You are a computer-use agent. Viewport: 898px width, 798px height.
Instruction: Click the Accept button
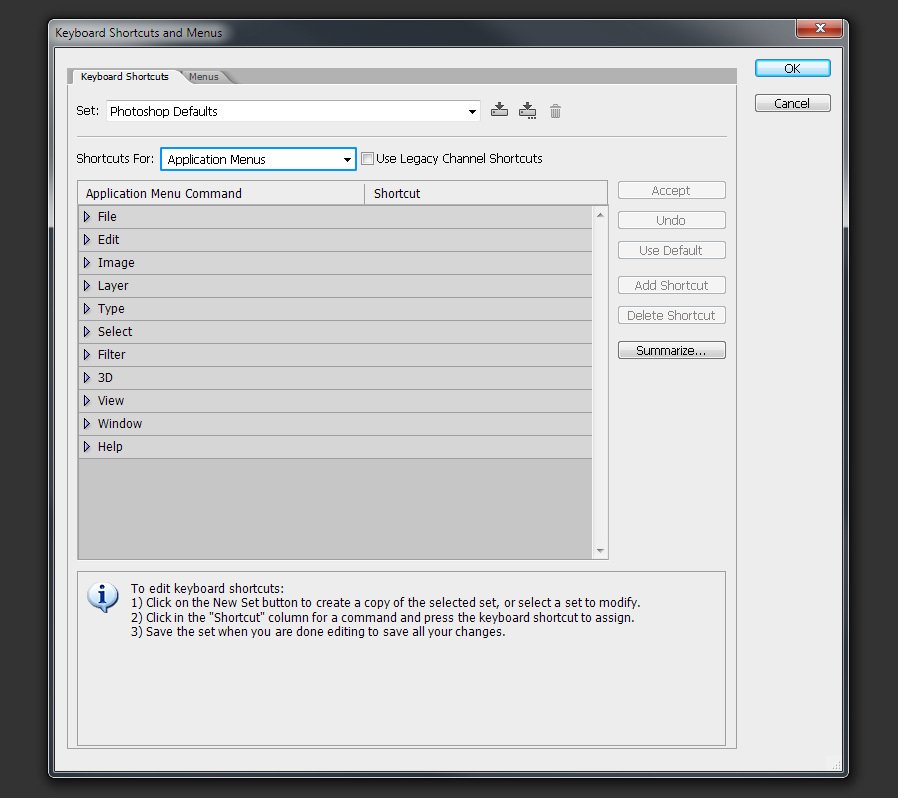[672, 190]
